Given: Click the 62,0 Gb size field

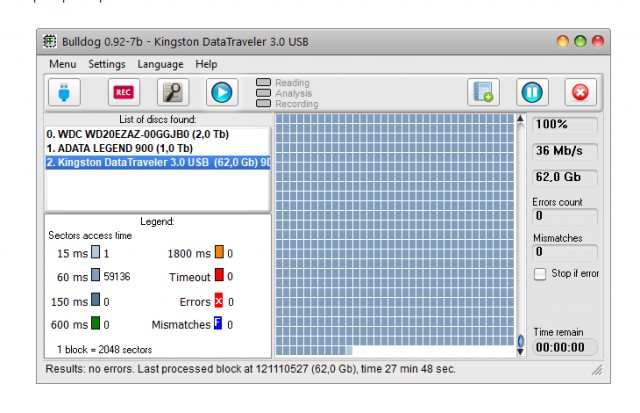Looking at the screenshot, I should 565,178.
